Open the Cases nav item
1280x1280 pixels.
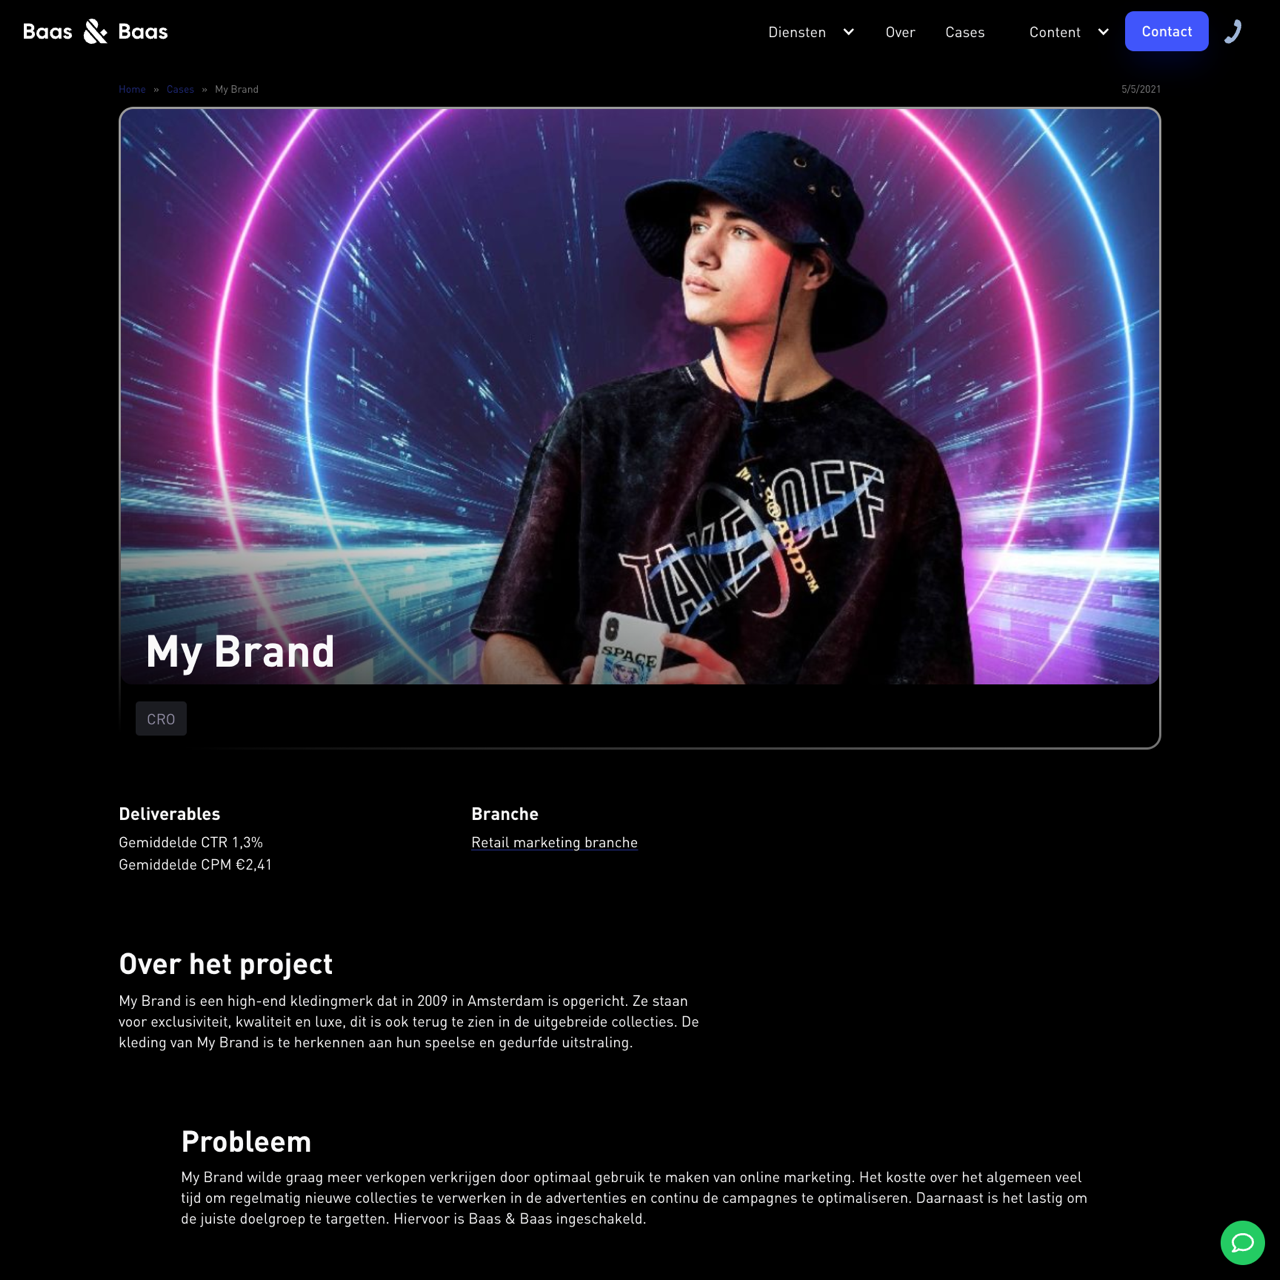965,32
